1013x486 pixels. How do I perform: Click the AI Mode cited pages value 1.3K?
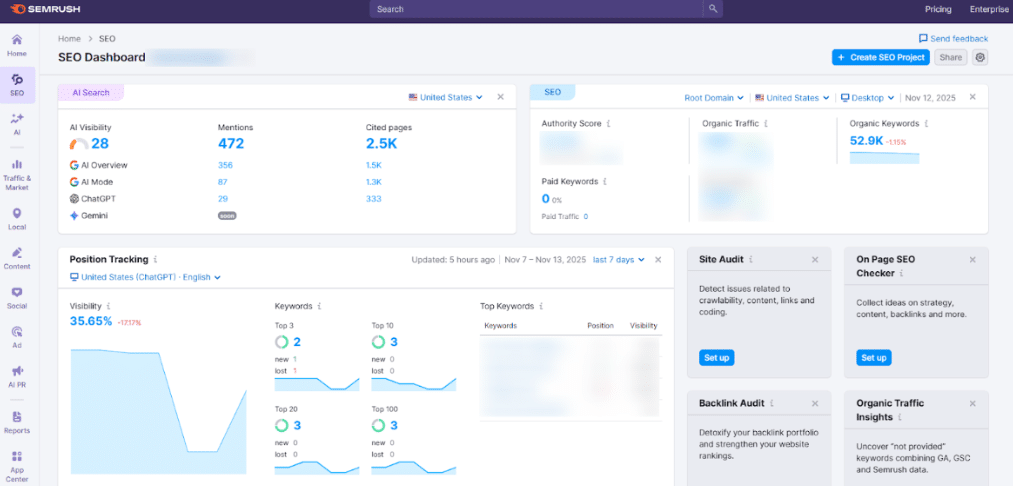click(373, 182)
